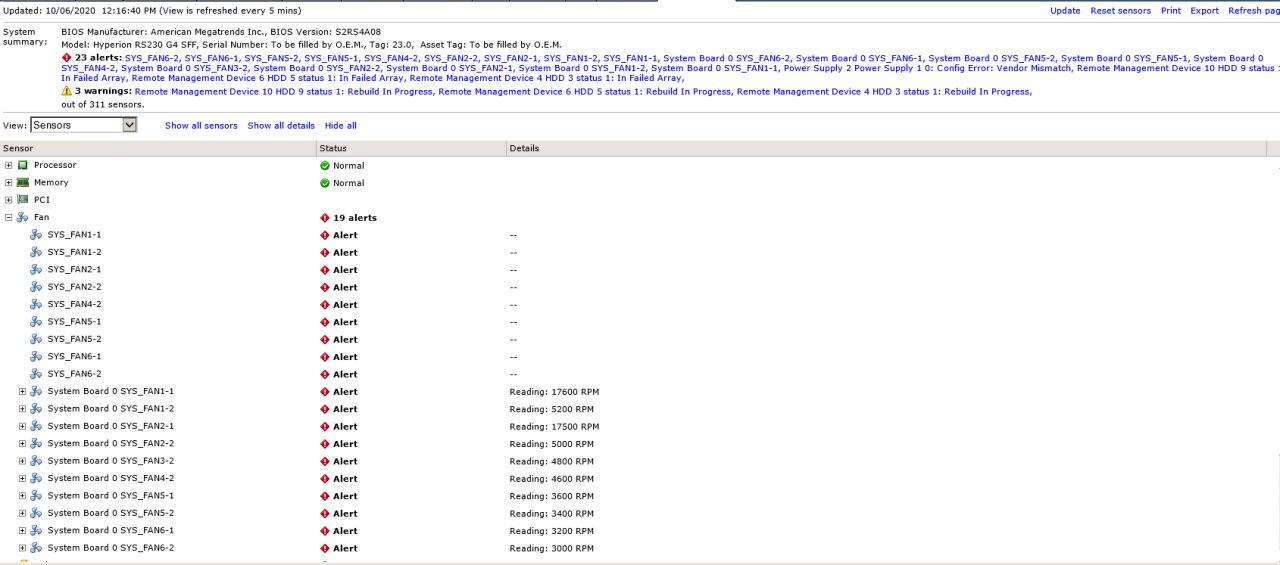Open the View Sensors dropdown

point(83,125)
